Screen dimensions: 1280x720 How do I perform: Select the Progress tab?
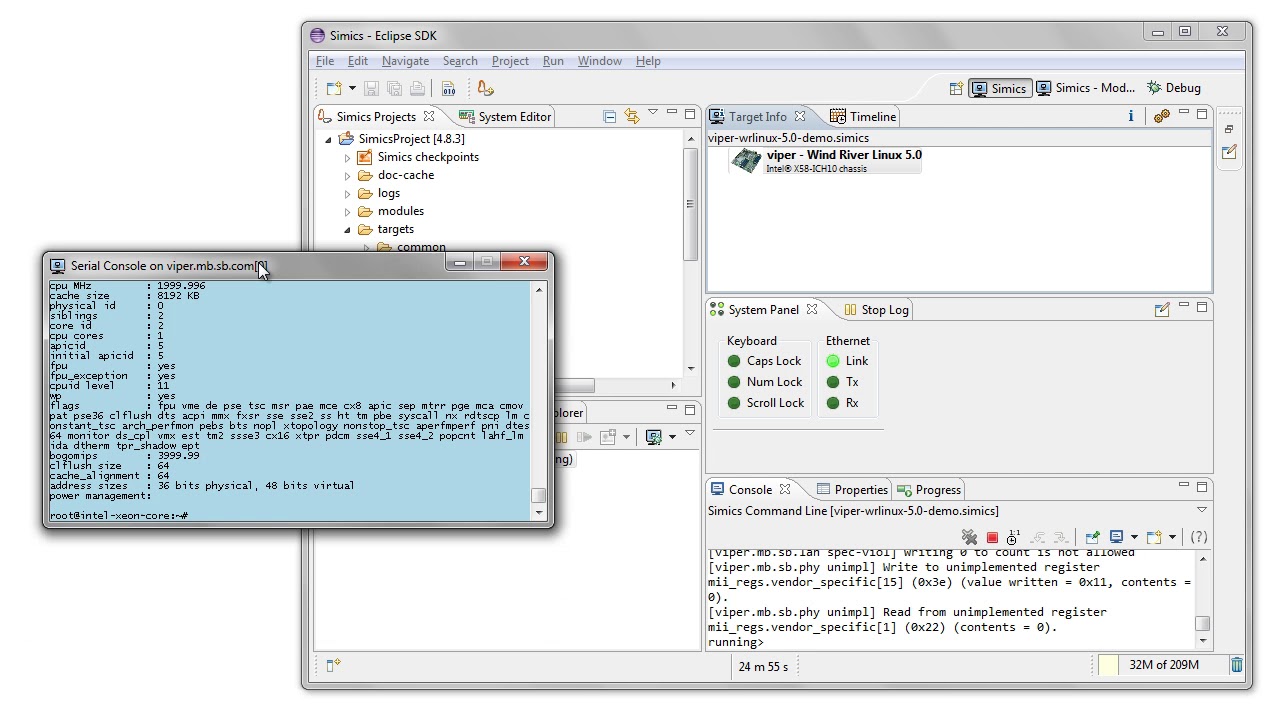point(929,490)
